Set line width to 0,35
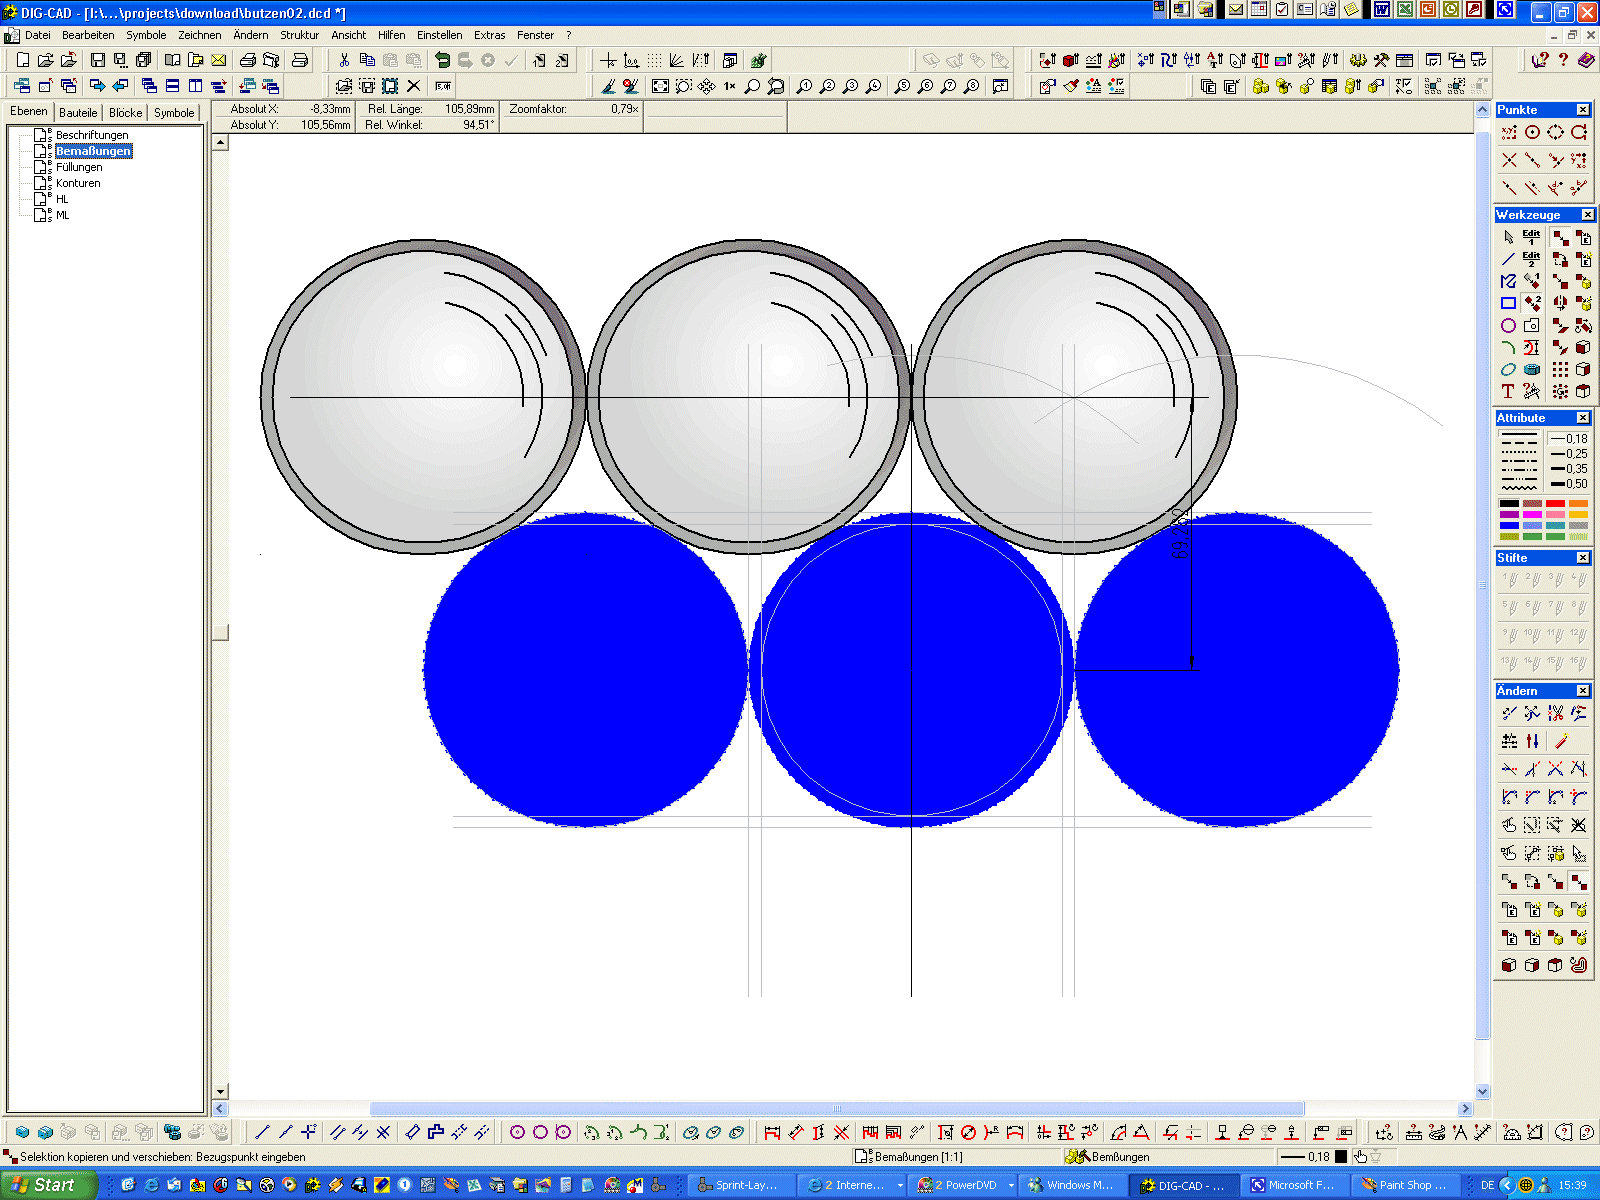Screen dimensions: 1600x1200 pos(1568,469)
